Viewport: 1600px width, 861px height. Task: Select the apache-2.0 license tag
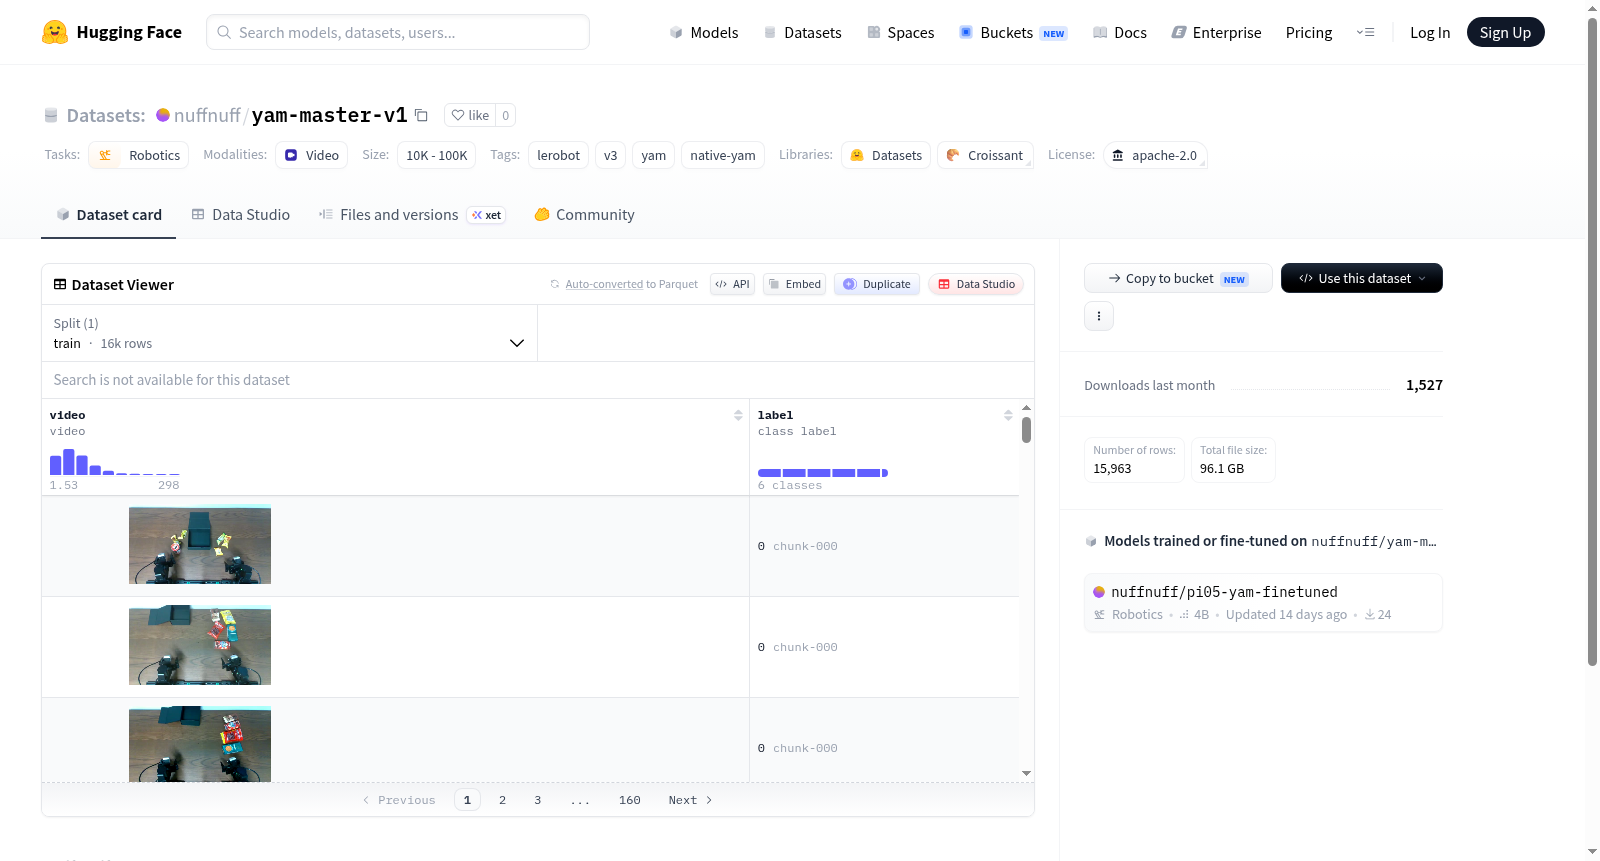pos(1155,155)
